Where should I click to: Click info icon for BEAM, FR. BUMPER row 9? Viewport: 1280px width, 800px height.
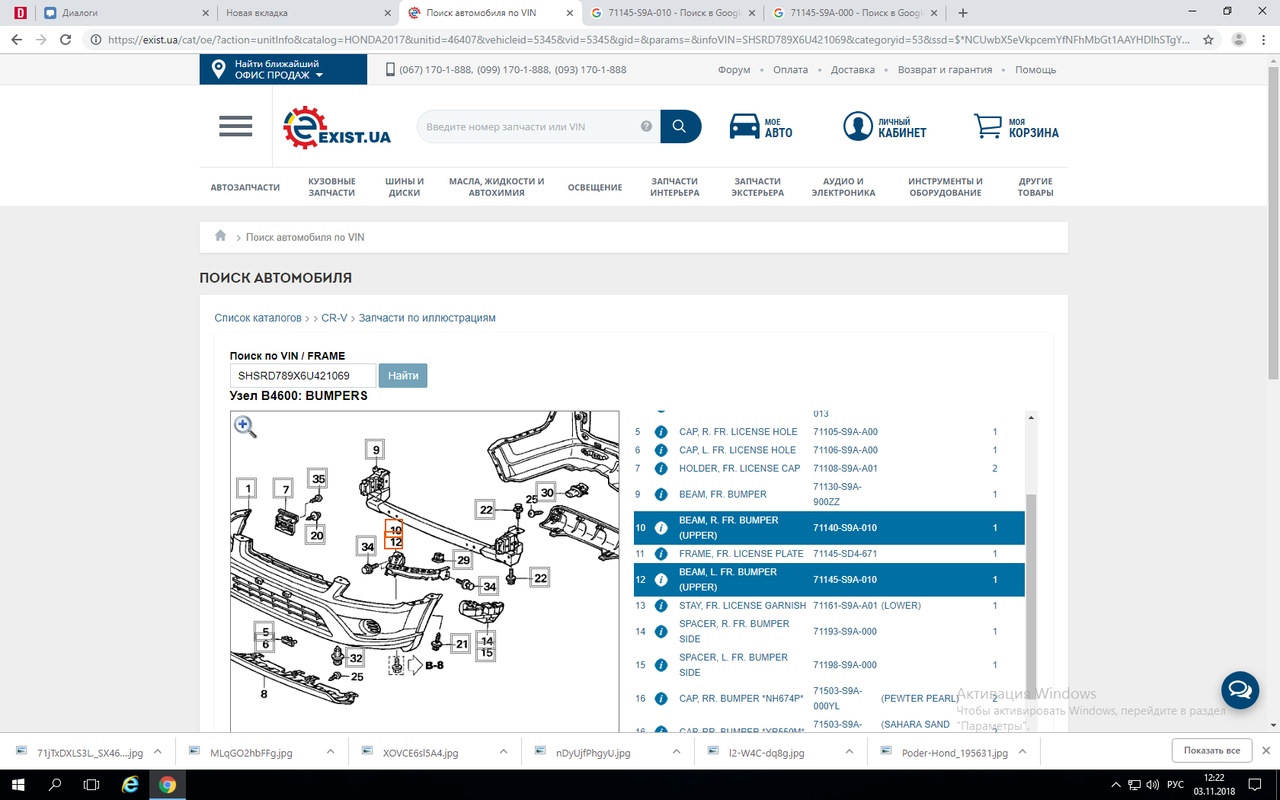coord(661,494)
